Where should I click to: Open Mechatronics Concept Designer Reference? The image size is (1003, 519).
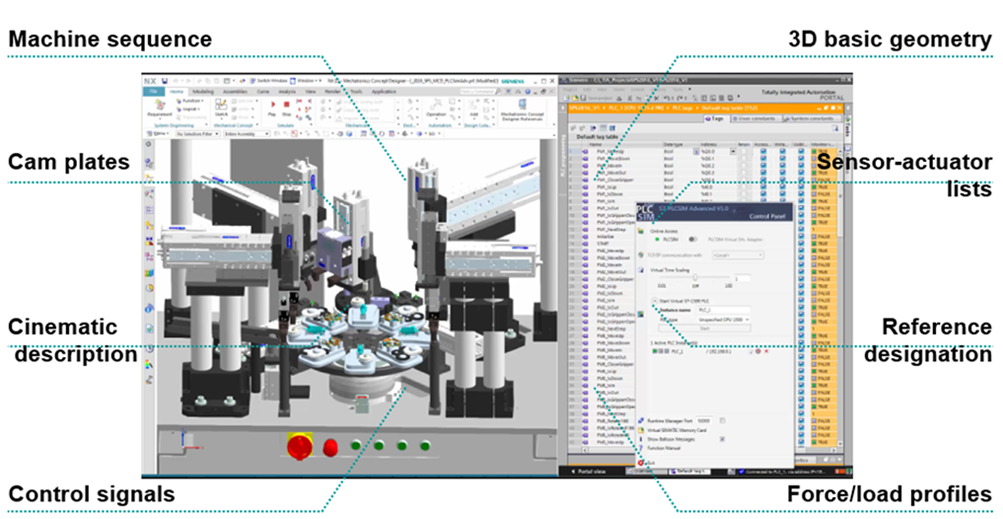pyautogui.click(x=523, y=107)
